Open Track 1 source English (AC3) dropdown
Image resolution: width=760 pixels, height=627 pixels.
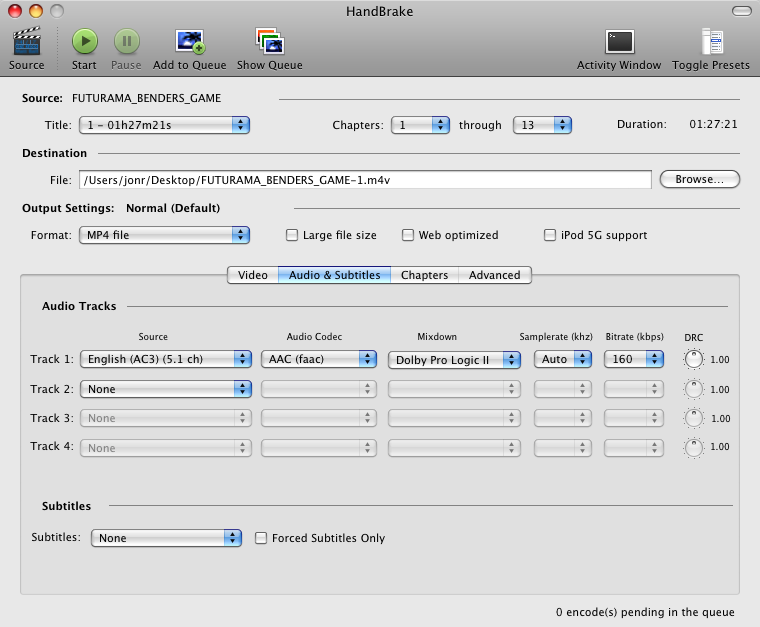pyautogui.click(x=166, y=359)
